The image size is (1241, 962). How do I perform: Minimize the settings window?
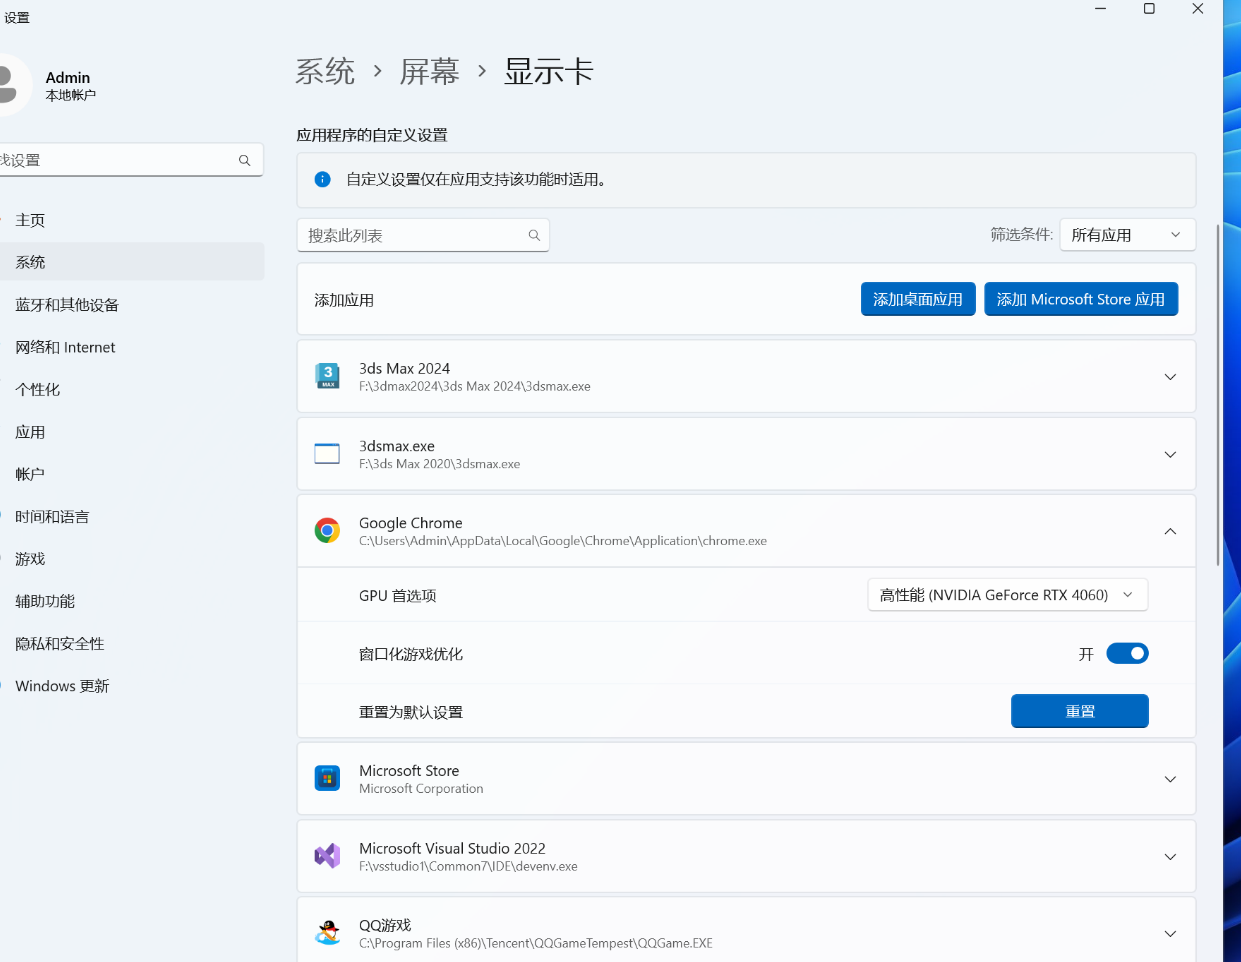(x=1101, y=9)
